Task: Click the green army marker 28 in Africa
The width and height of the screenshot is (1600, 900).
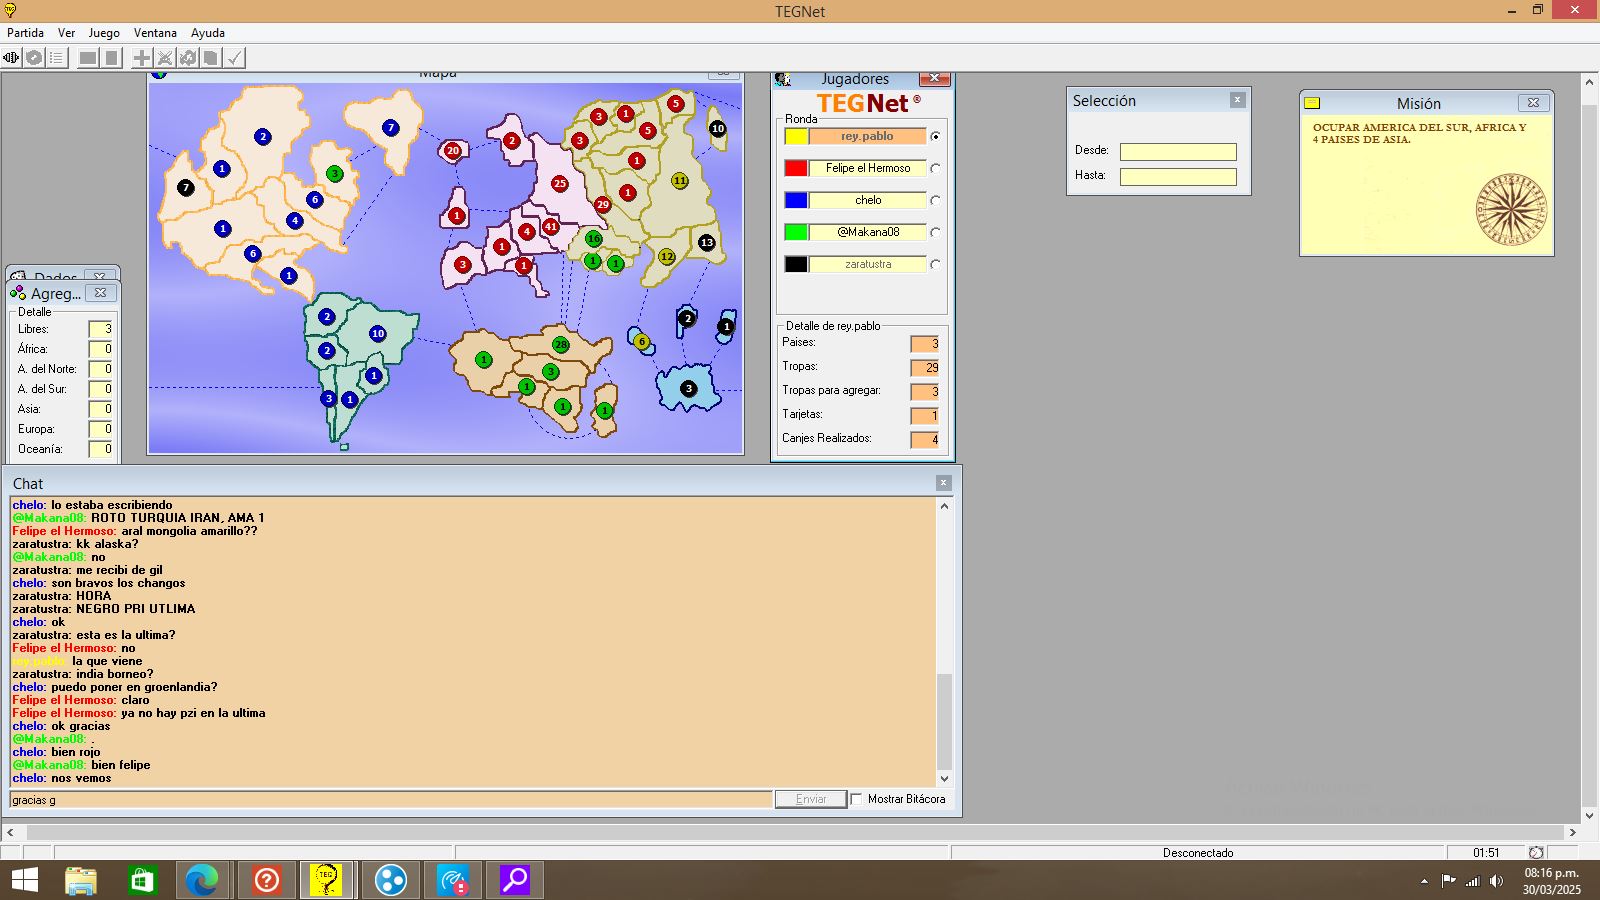Action: coord(561,345)
